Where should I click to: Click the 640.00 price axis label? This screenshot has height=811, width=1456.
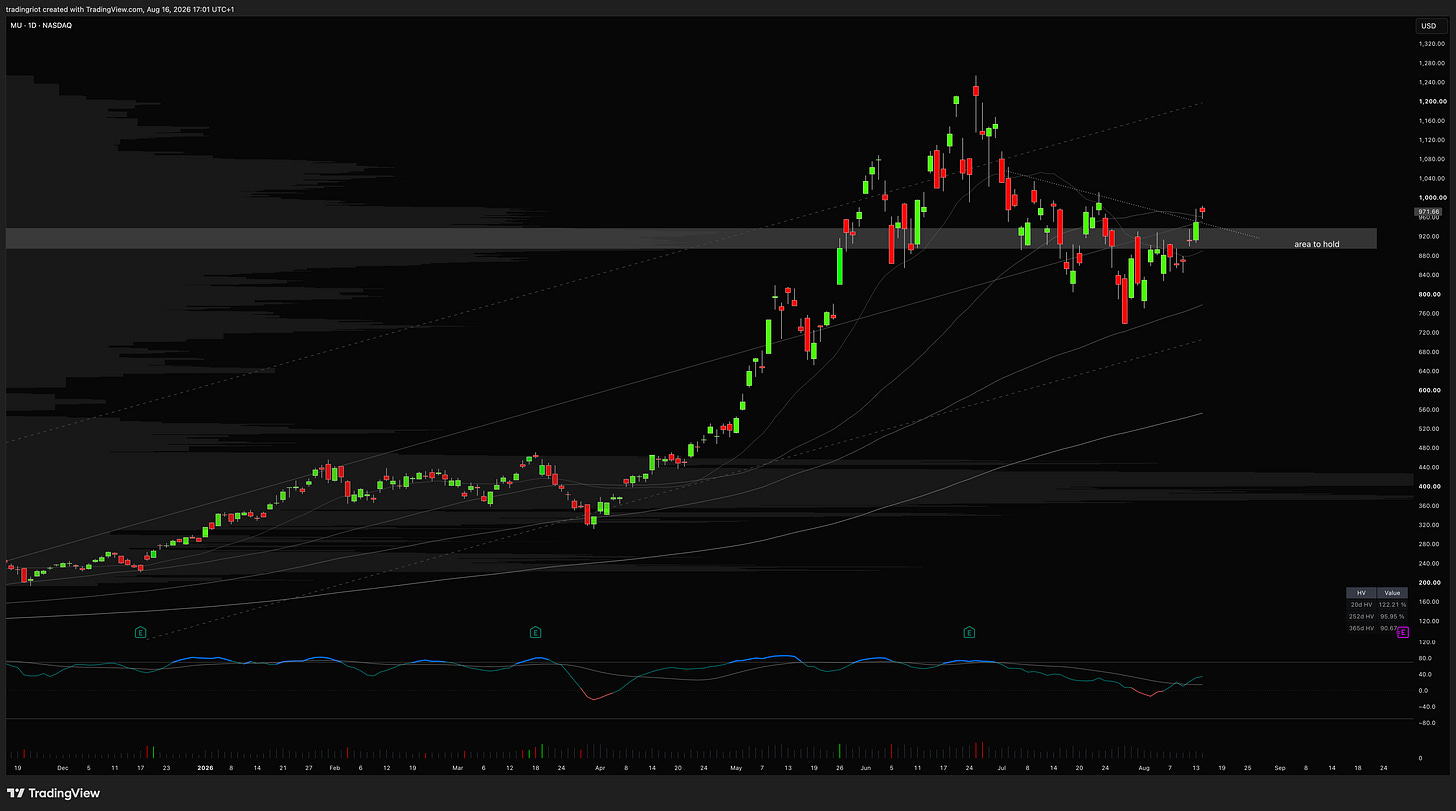tap(1427, 371)
